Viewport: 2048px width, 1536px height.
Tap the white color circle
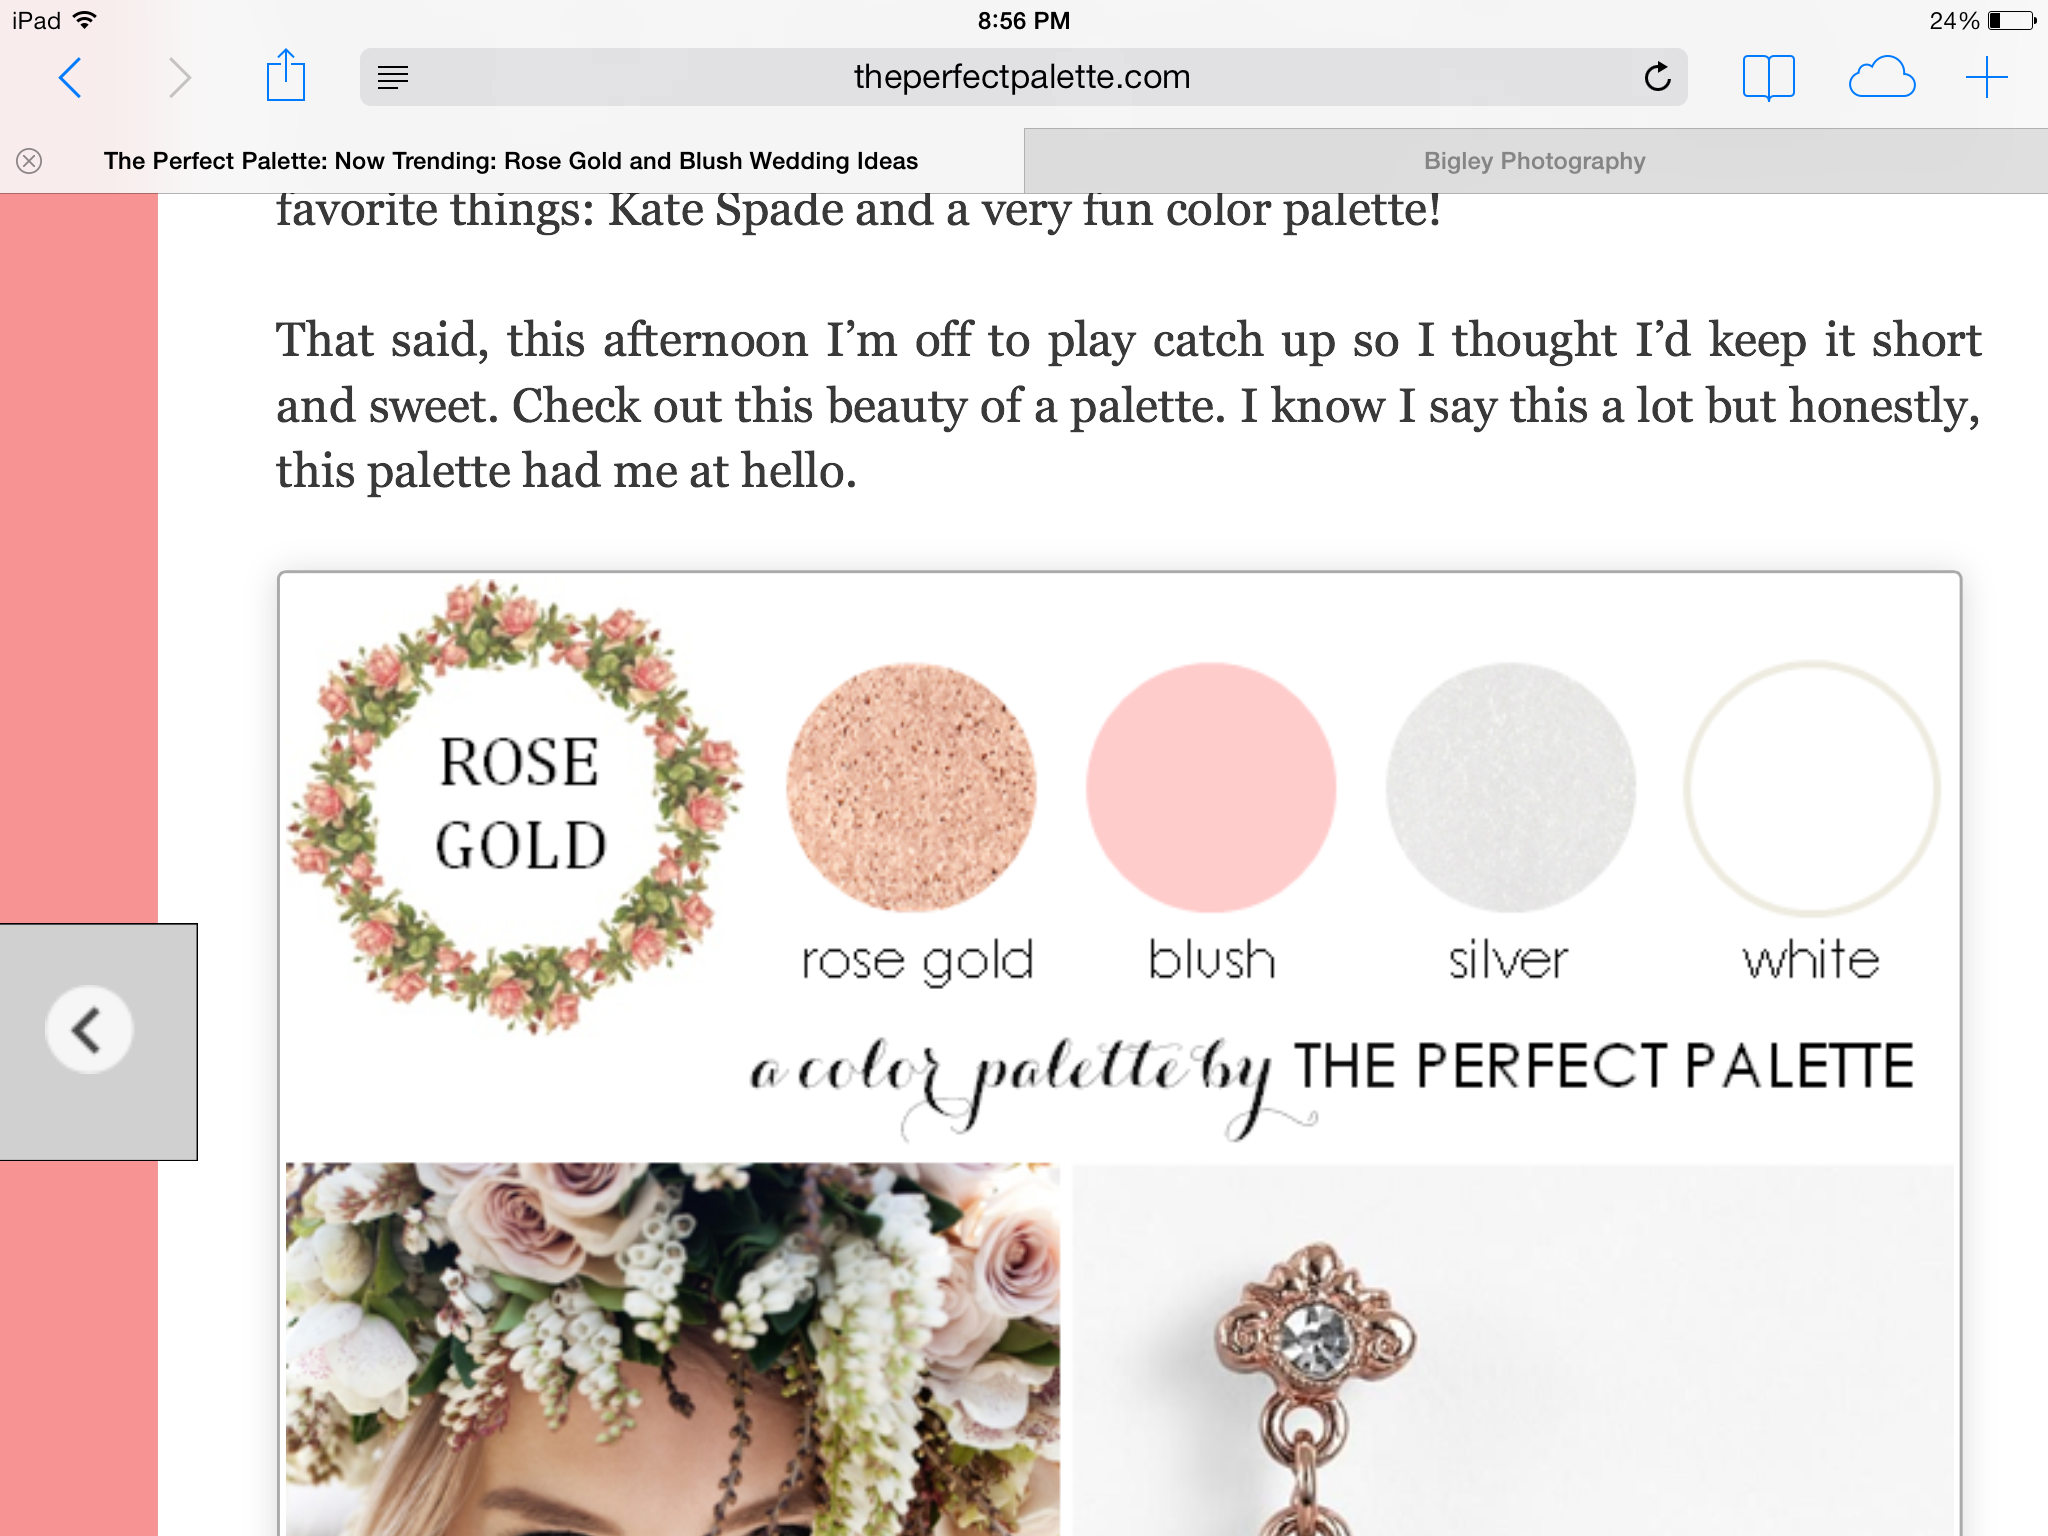[x=1811, y=788]
